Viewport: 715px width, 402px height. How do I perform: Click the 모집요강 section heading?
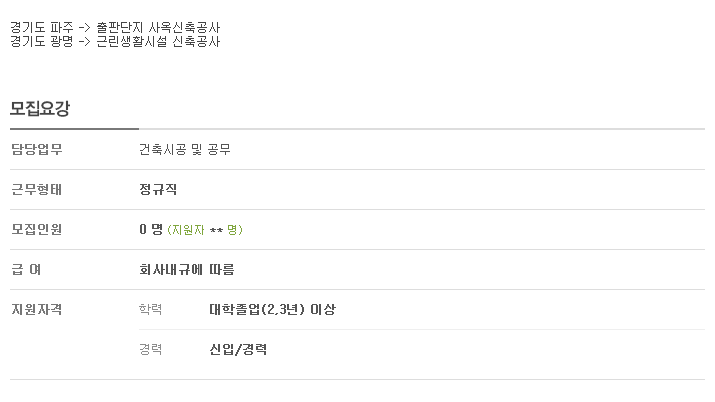(x=40, y=108)
